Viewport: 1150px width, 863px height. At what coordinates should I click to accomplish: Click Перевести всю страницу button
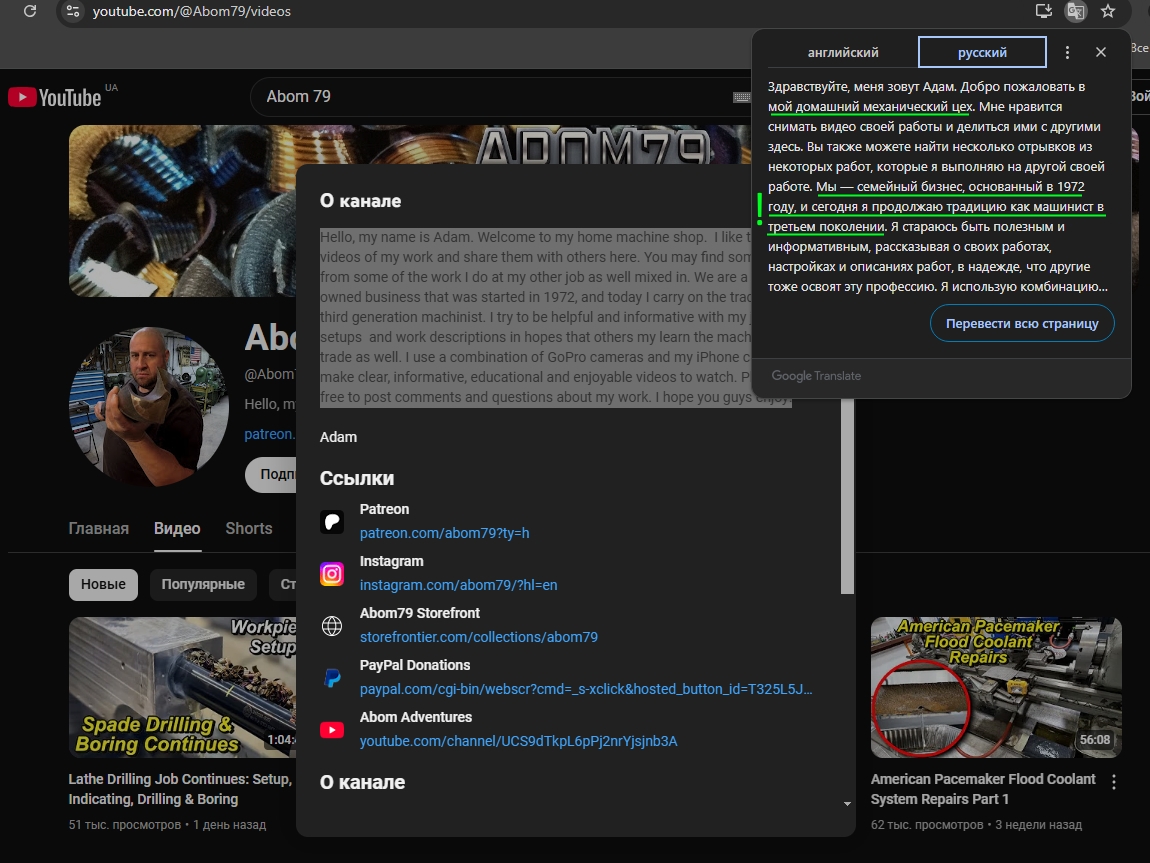(x=1022, y=323)
